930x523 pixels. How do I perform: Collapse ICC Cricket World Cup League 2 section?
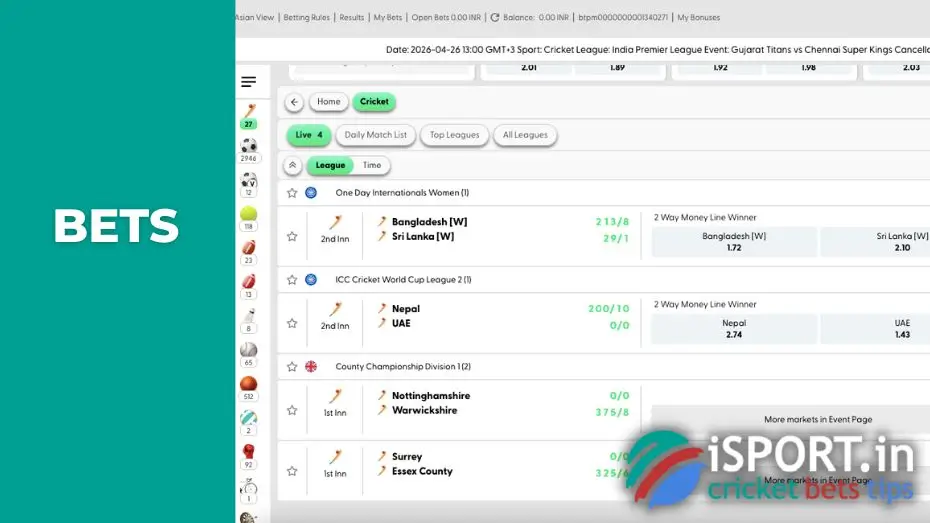[403, 280]
